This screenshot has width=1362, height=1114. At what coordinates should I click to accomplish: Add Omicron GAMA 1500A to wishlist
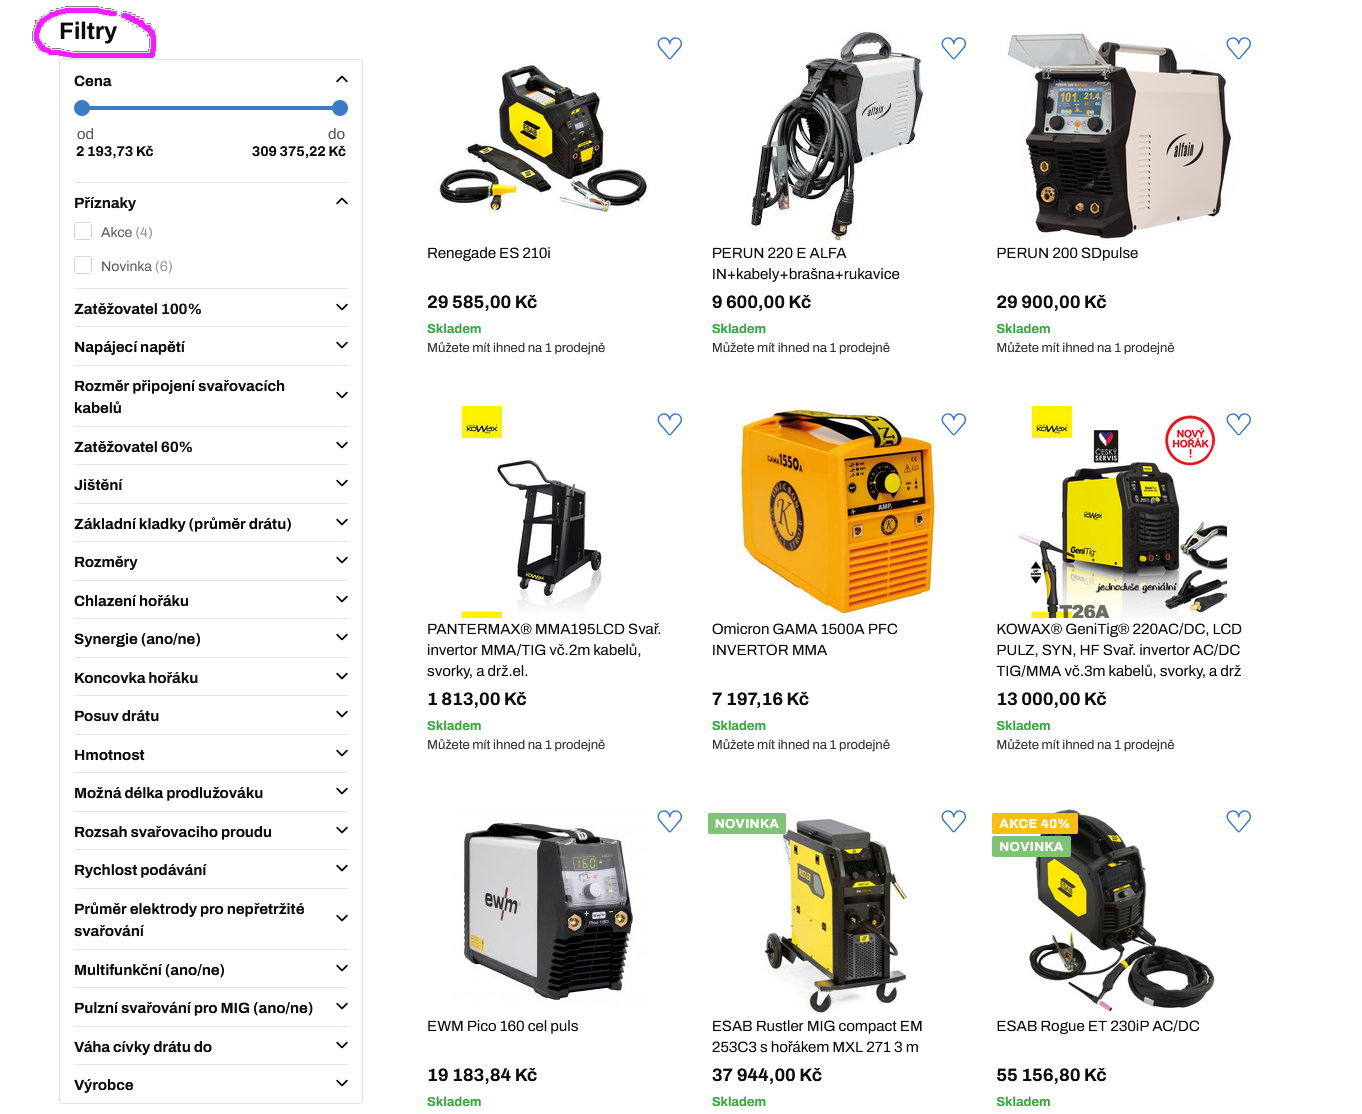954,424
